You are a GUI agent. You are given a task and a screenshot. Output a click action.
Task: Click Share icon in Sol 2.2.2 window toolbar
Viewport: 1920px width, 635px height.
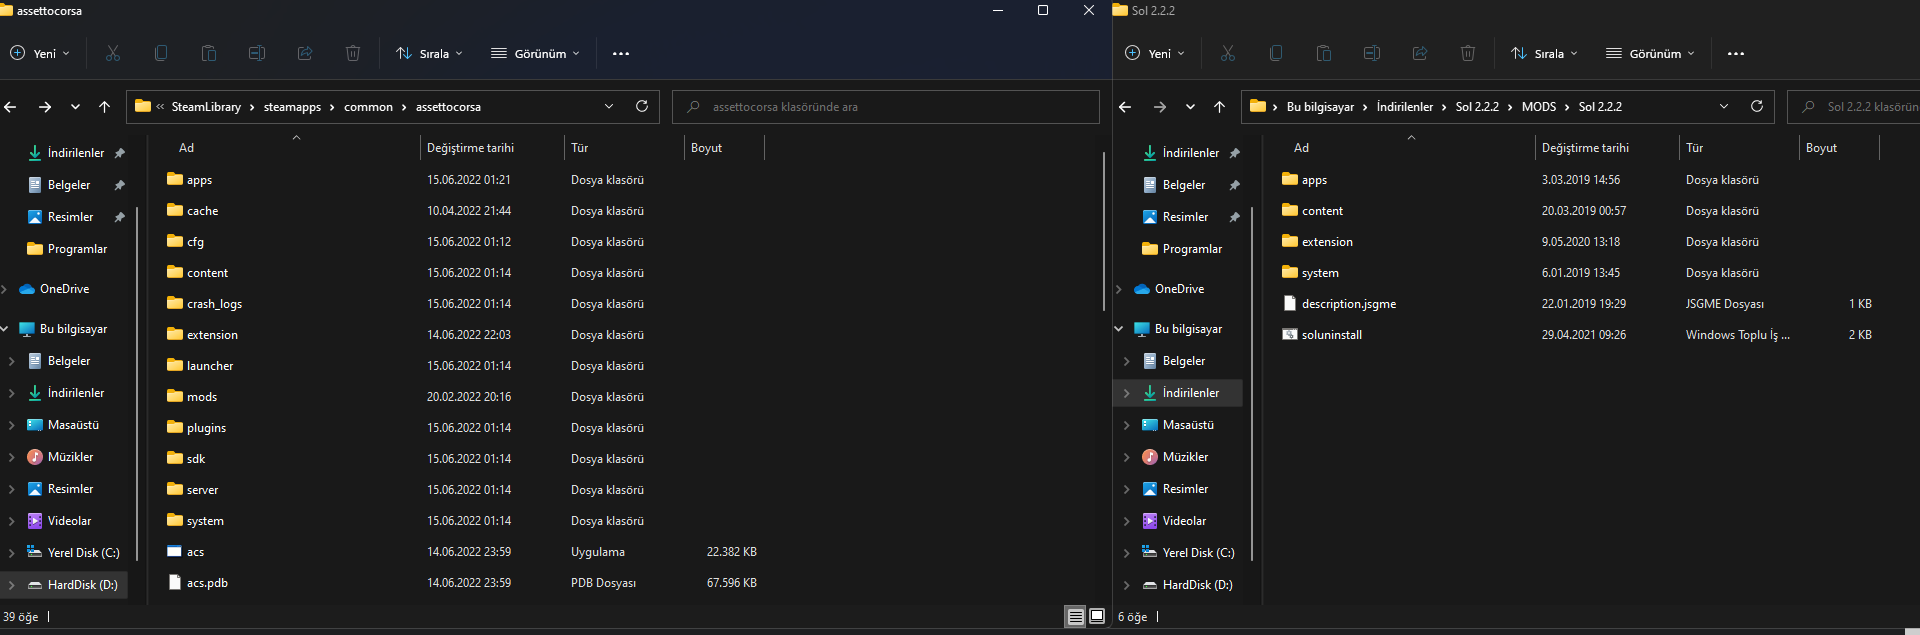coord(1420,53)
